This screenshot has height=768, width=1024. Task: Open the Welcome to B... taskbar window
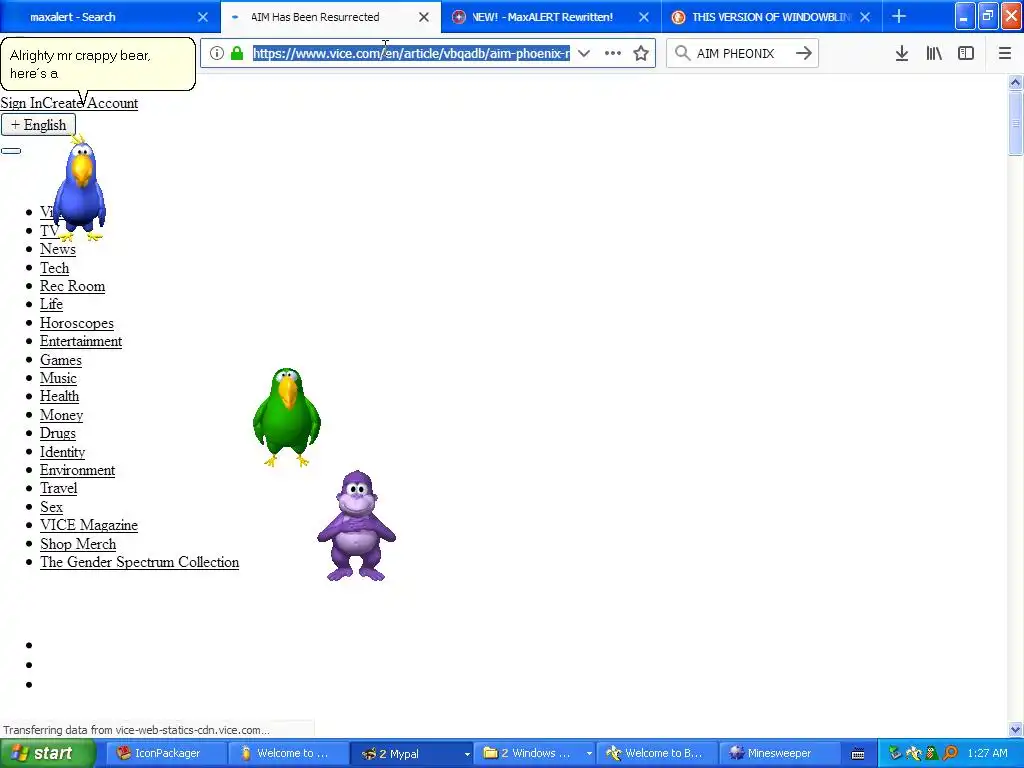[x=657, y=753]
